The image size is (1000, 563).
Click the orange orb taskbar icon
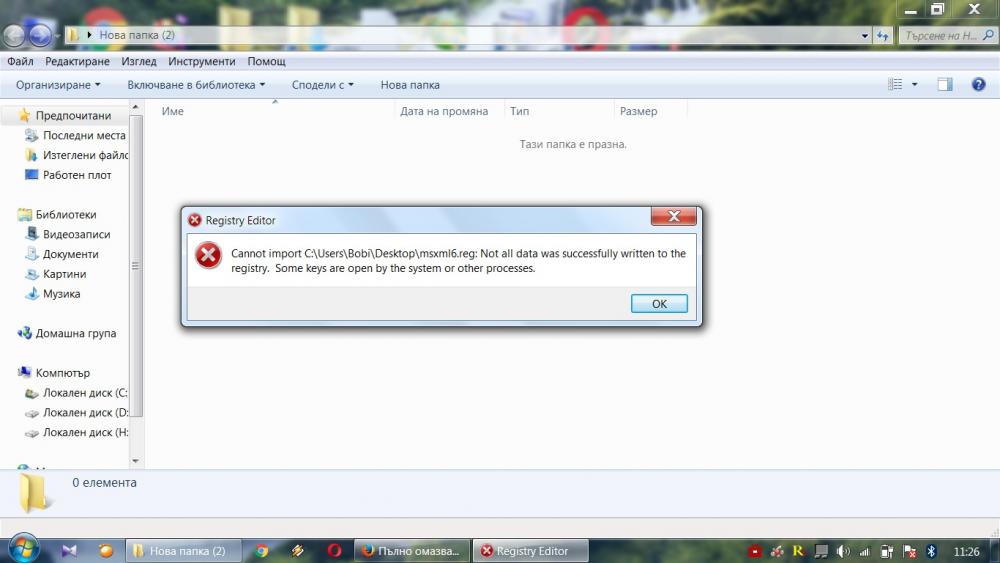point(106,551)
